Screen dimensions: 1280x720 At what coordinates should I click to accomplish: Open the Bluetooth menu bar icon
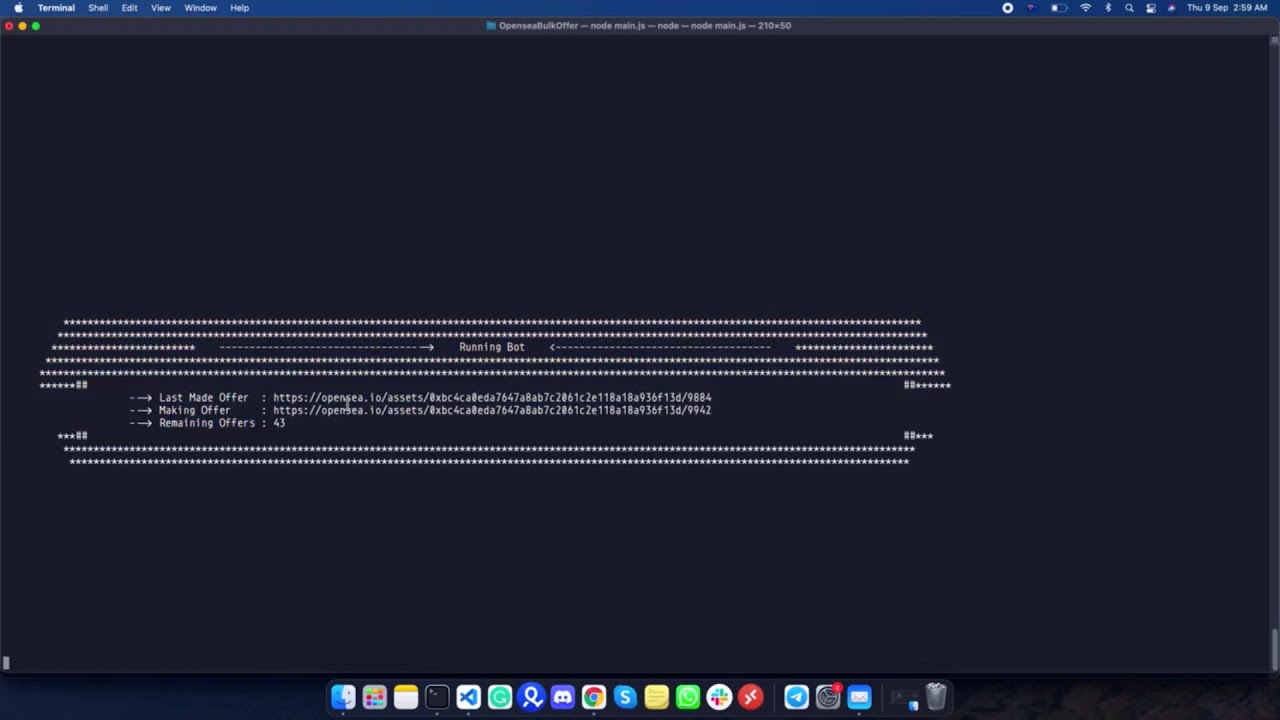[x=1108, y=8]
